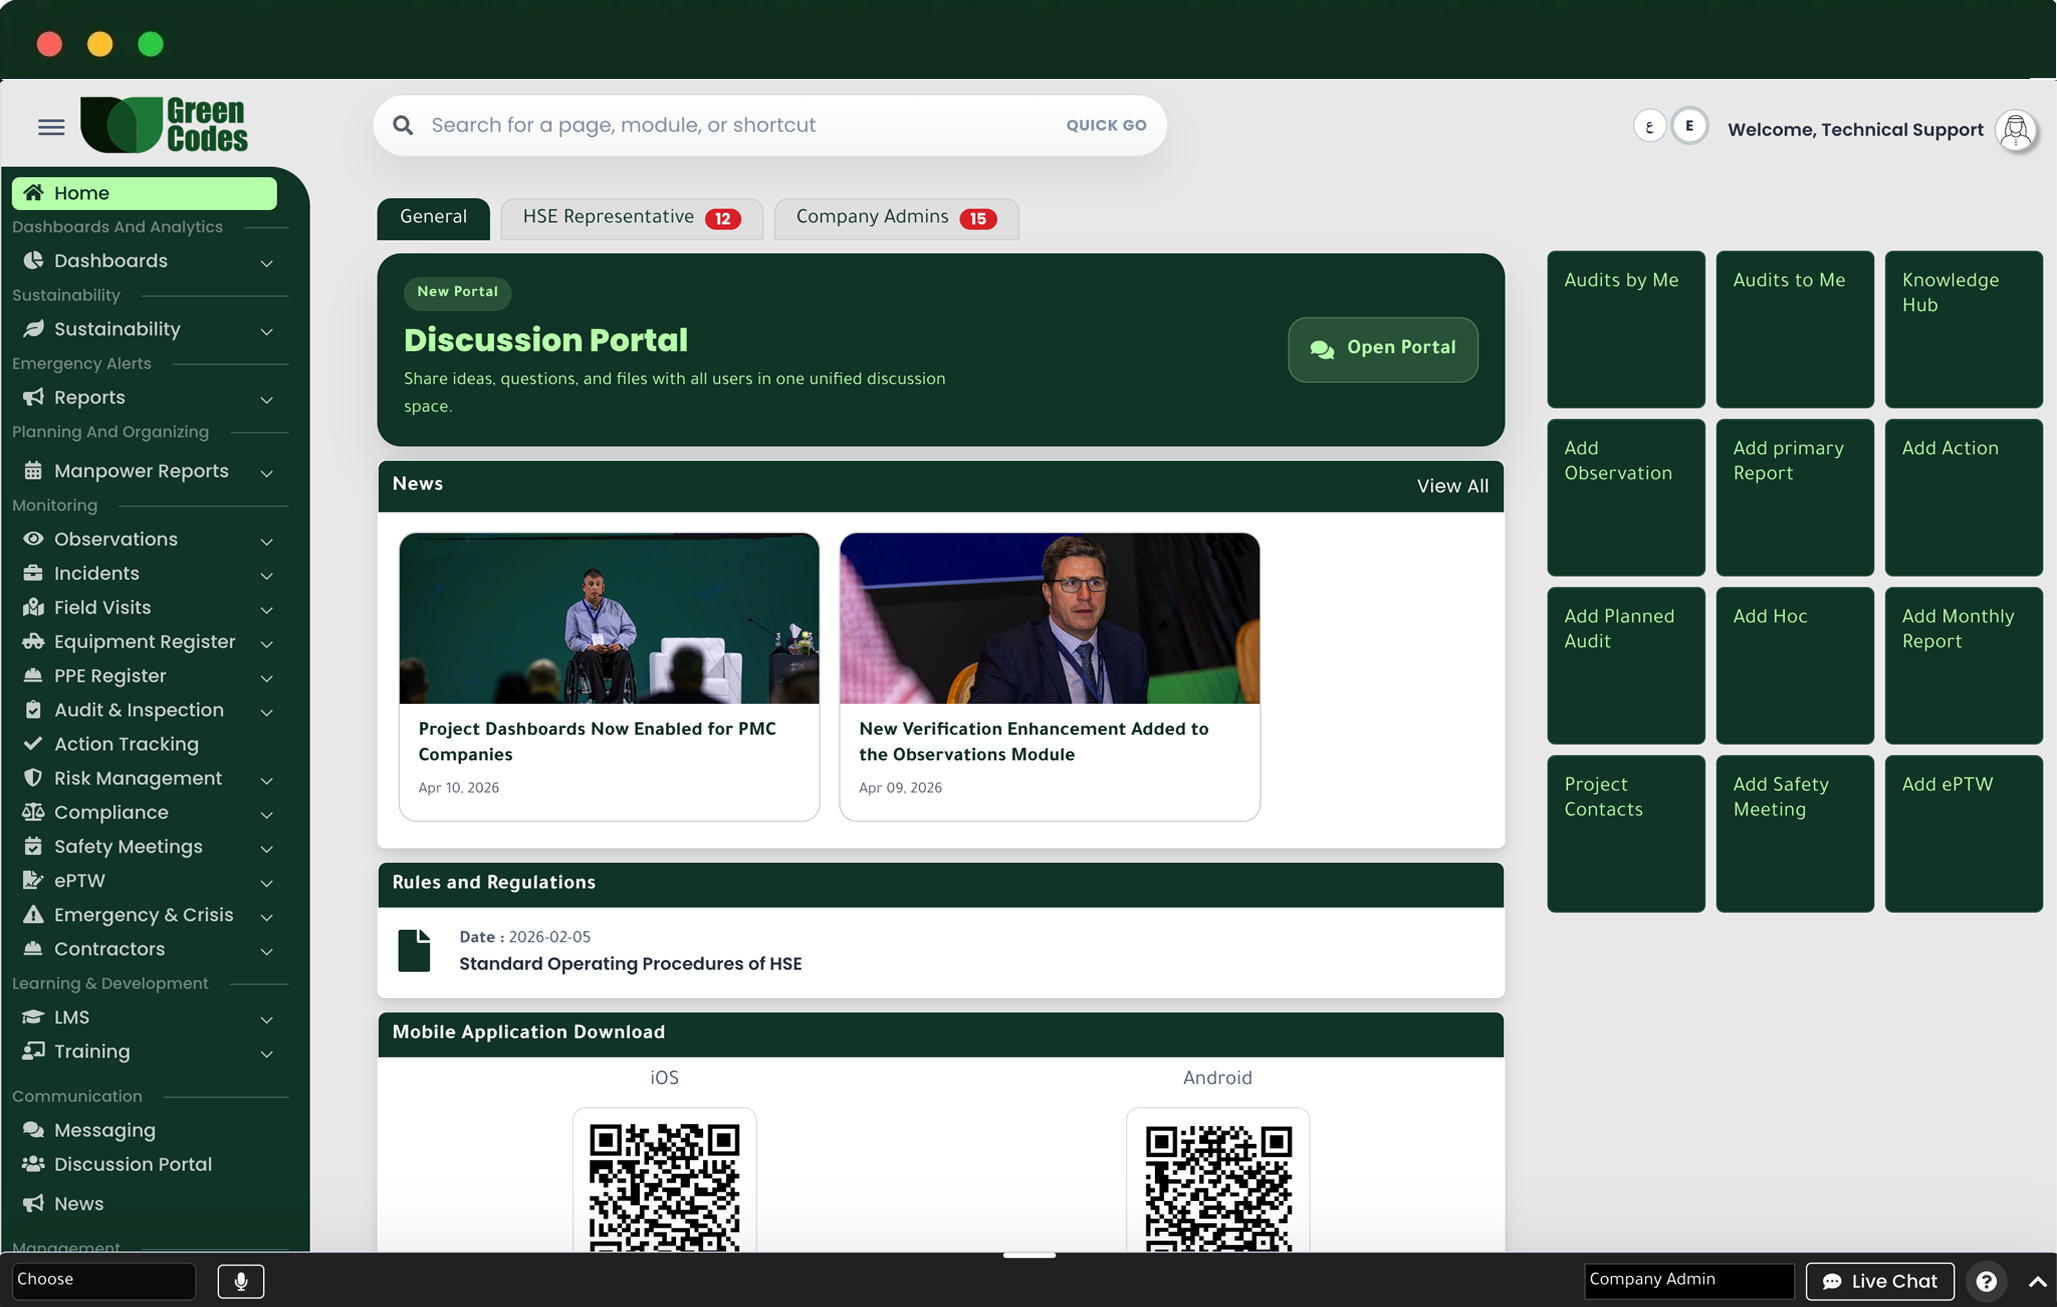The image size is (2057, 1307).
Task: Go to Home in the sidebar
Action: (144, 193)
